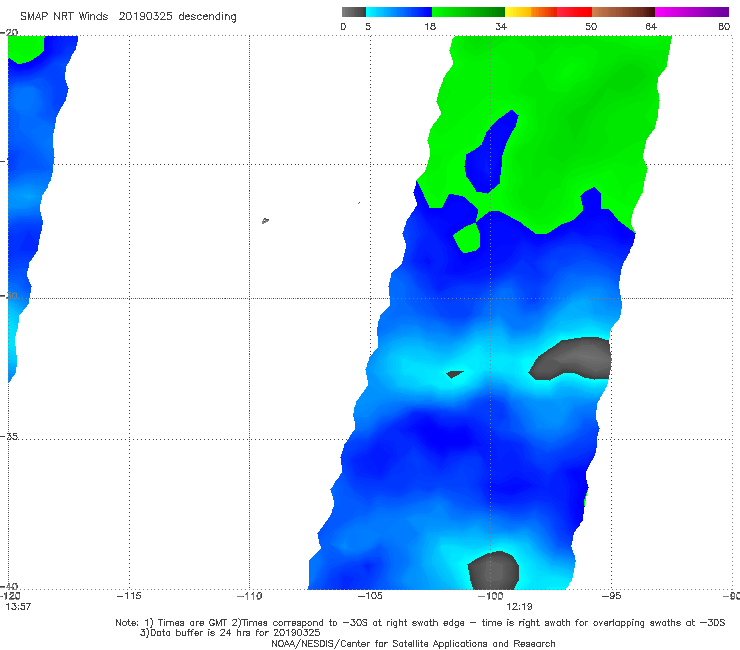The image size is (740, 650).
Task: Click the swath time '12:19'
Action: pyautogui.click(x=519, y=607)
